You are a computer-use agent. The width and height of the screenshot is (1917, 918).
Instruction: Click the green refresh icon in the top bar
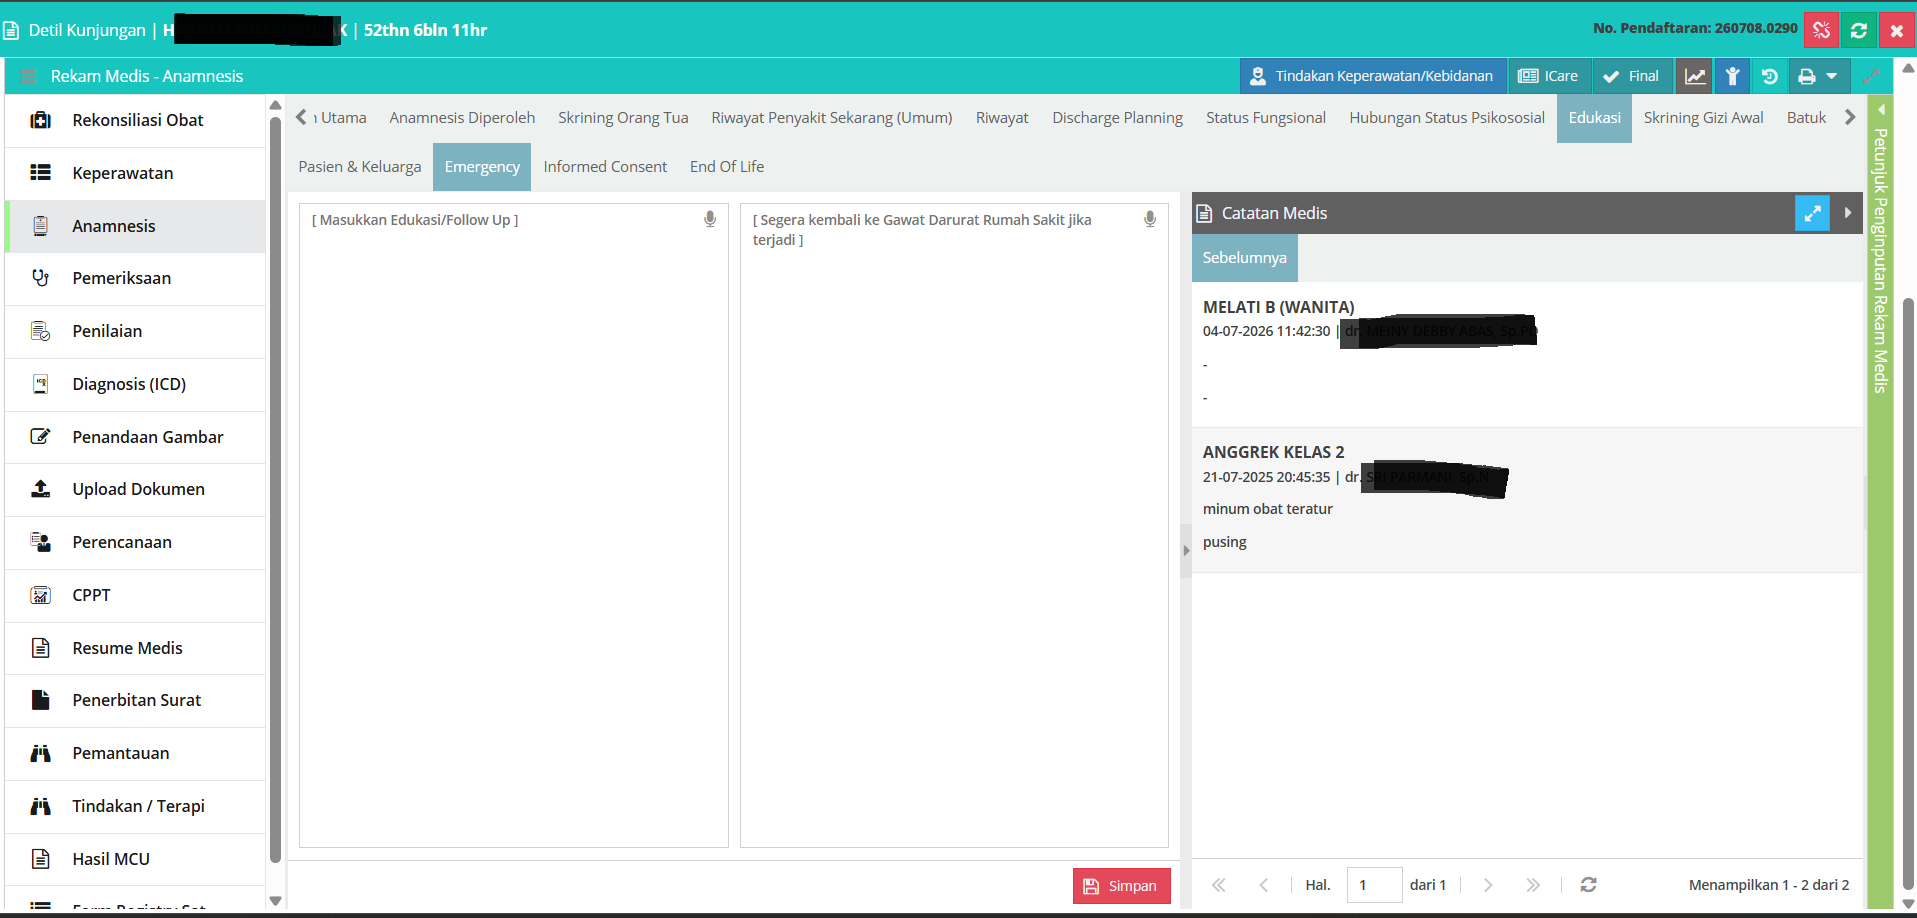pyautogui.click(x=1859, y=30)
